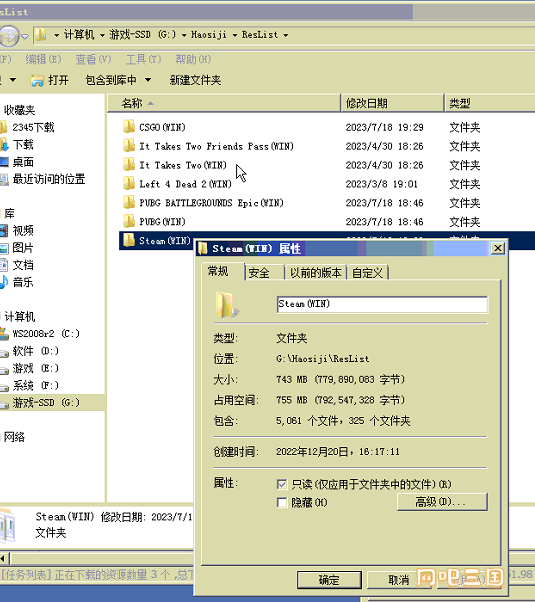The height and width of the screenshot is (602, 535).
Task: Click the 文档 library icon
Action: tap(4, 265)
